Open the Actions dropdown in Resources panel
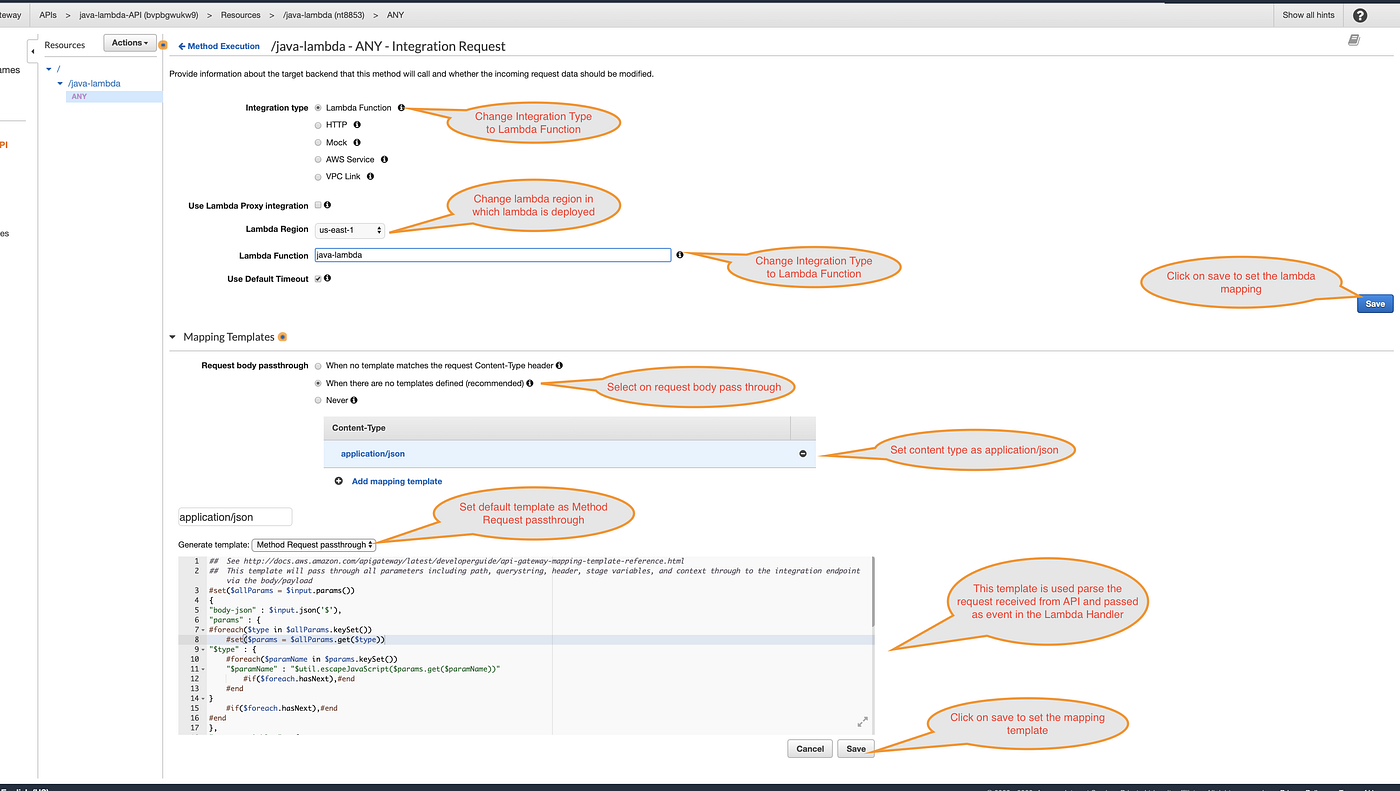 tap(129, 42)
